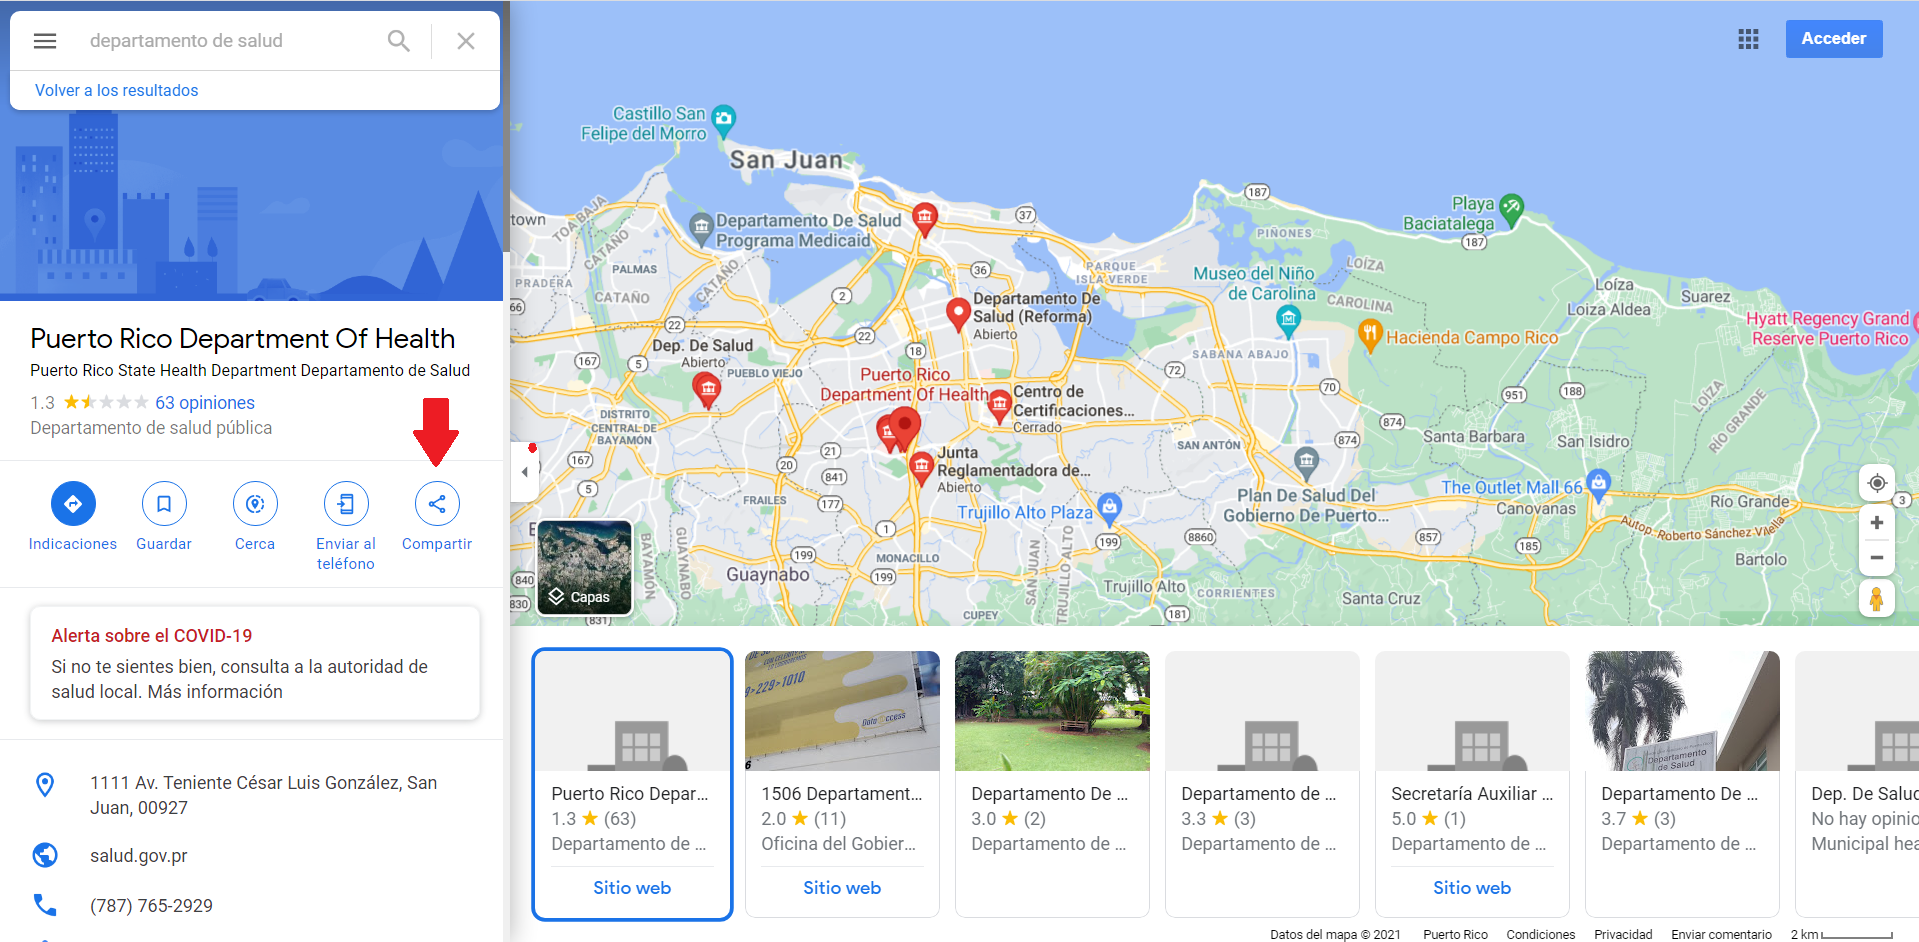Click the Trujillo Alto Plaza shopping marker
The width and height of the screenshot is (1919, 942).
coord(1108,508)
